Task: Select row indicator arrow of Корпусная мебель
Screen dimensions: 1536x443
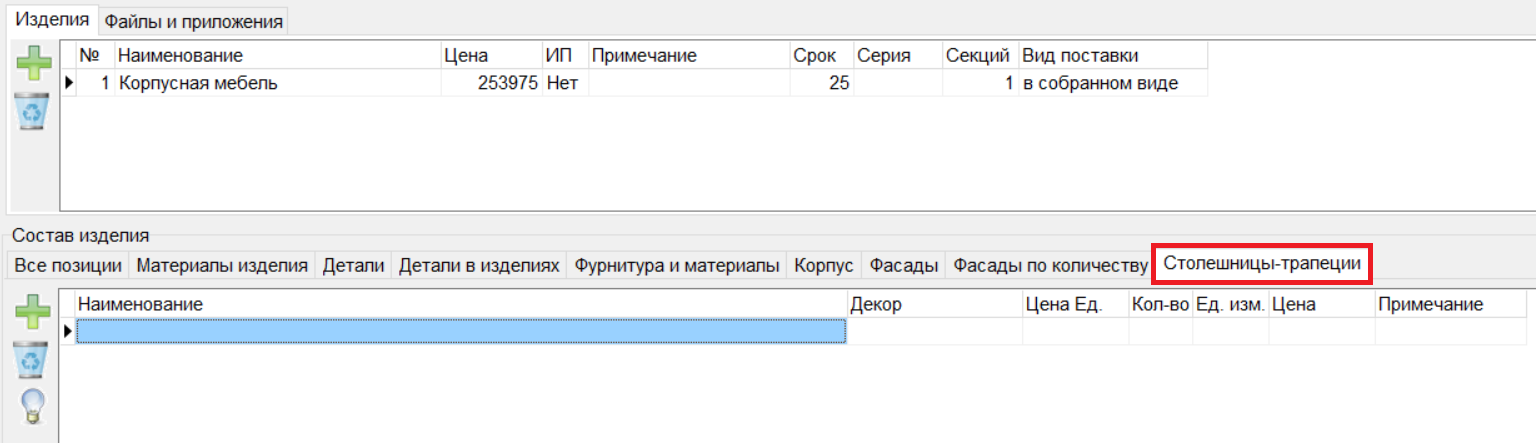Action: point(69,84)
